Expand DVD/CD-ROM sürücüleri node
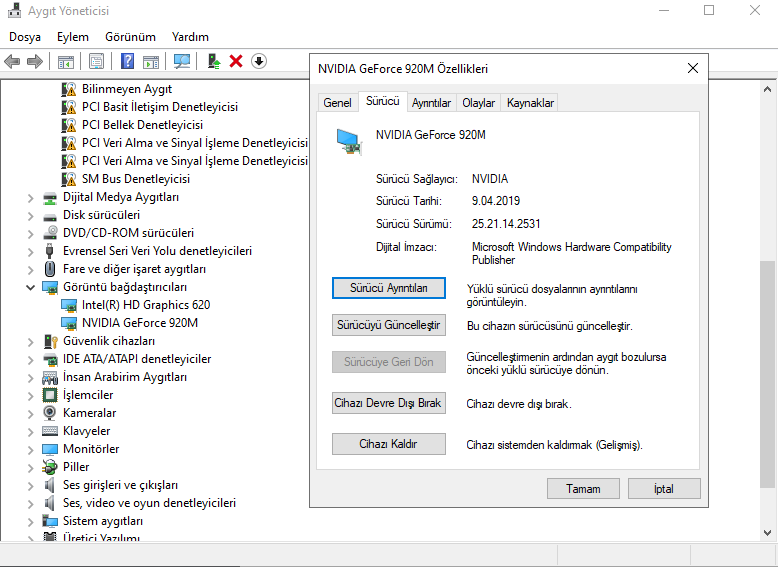The image size is (778, 567). [x=31, y=234]
